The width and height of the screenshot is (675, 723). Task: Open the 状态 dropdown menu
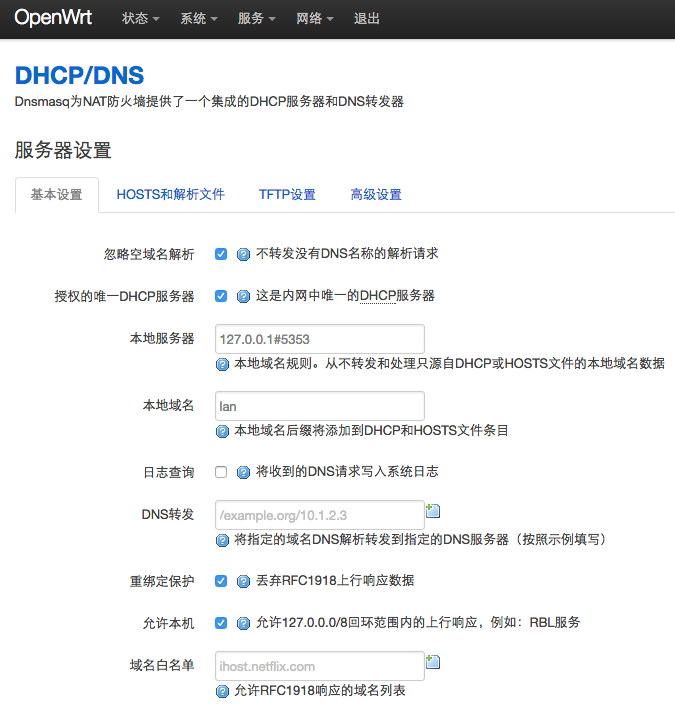pyautogui.click(x=140, y=18)
